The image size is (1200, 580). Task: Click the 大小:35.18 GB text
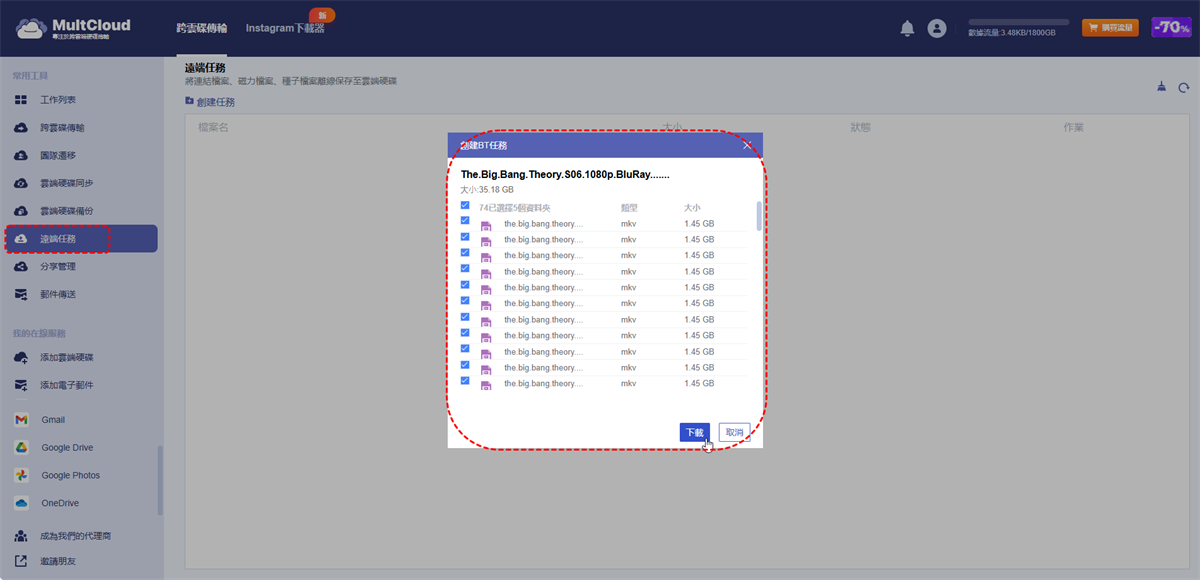tap(487, 189)
